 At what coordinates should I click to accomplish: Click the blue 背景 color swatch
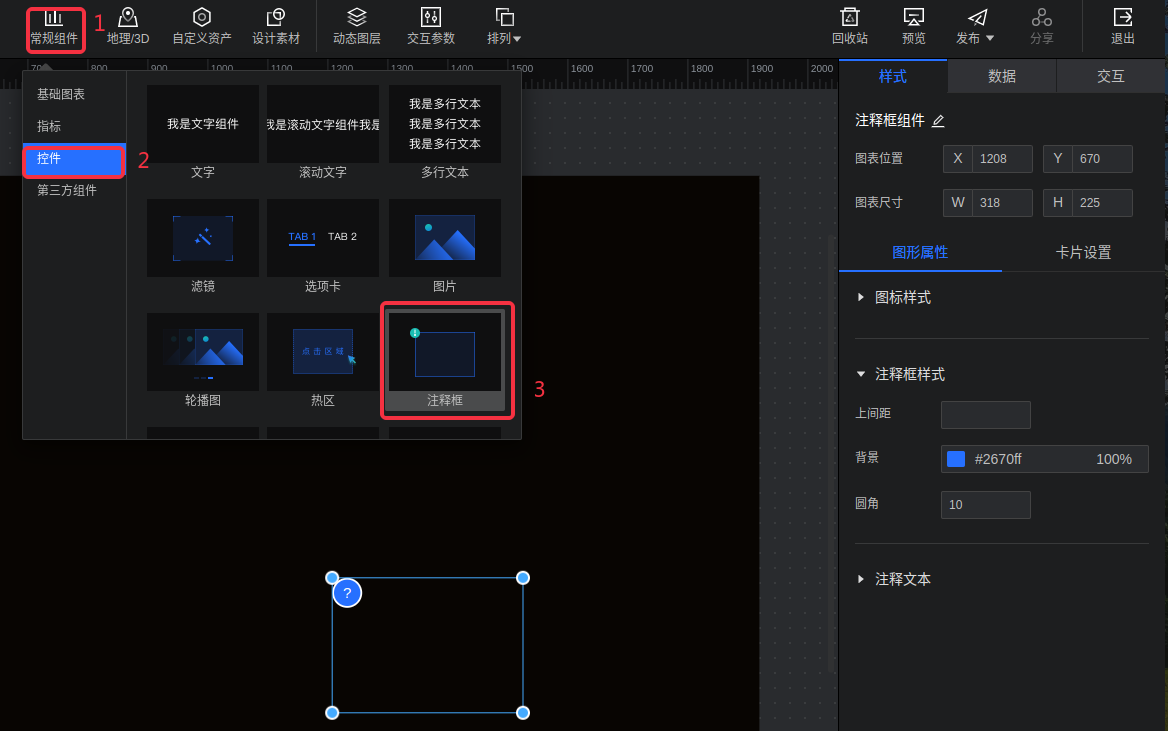pyautogui.click(x=956, y=459)
